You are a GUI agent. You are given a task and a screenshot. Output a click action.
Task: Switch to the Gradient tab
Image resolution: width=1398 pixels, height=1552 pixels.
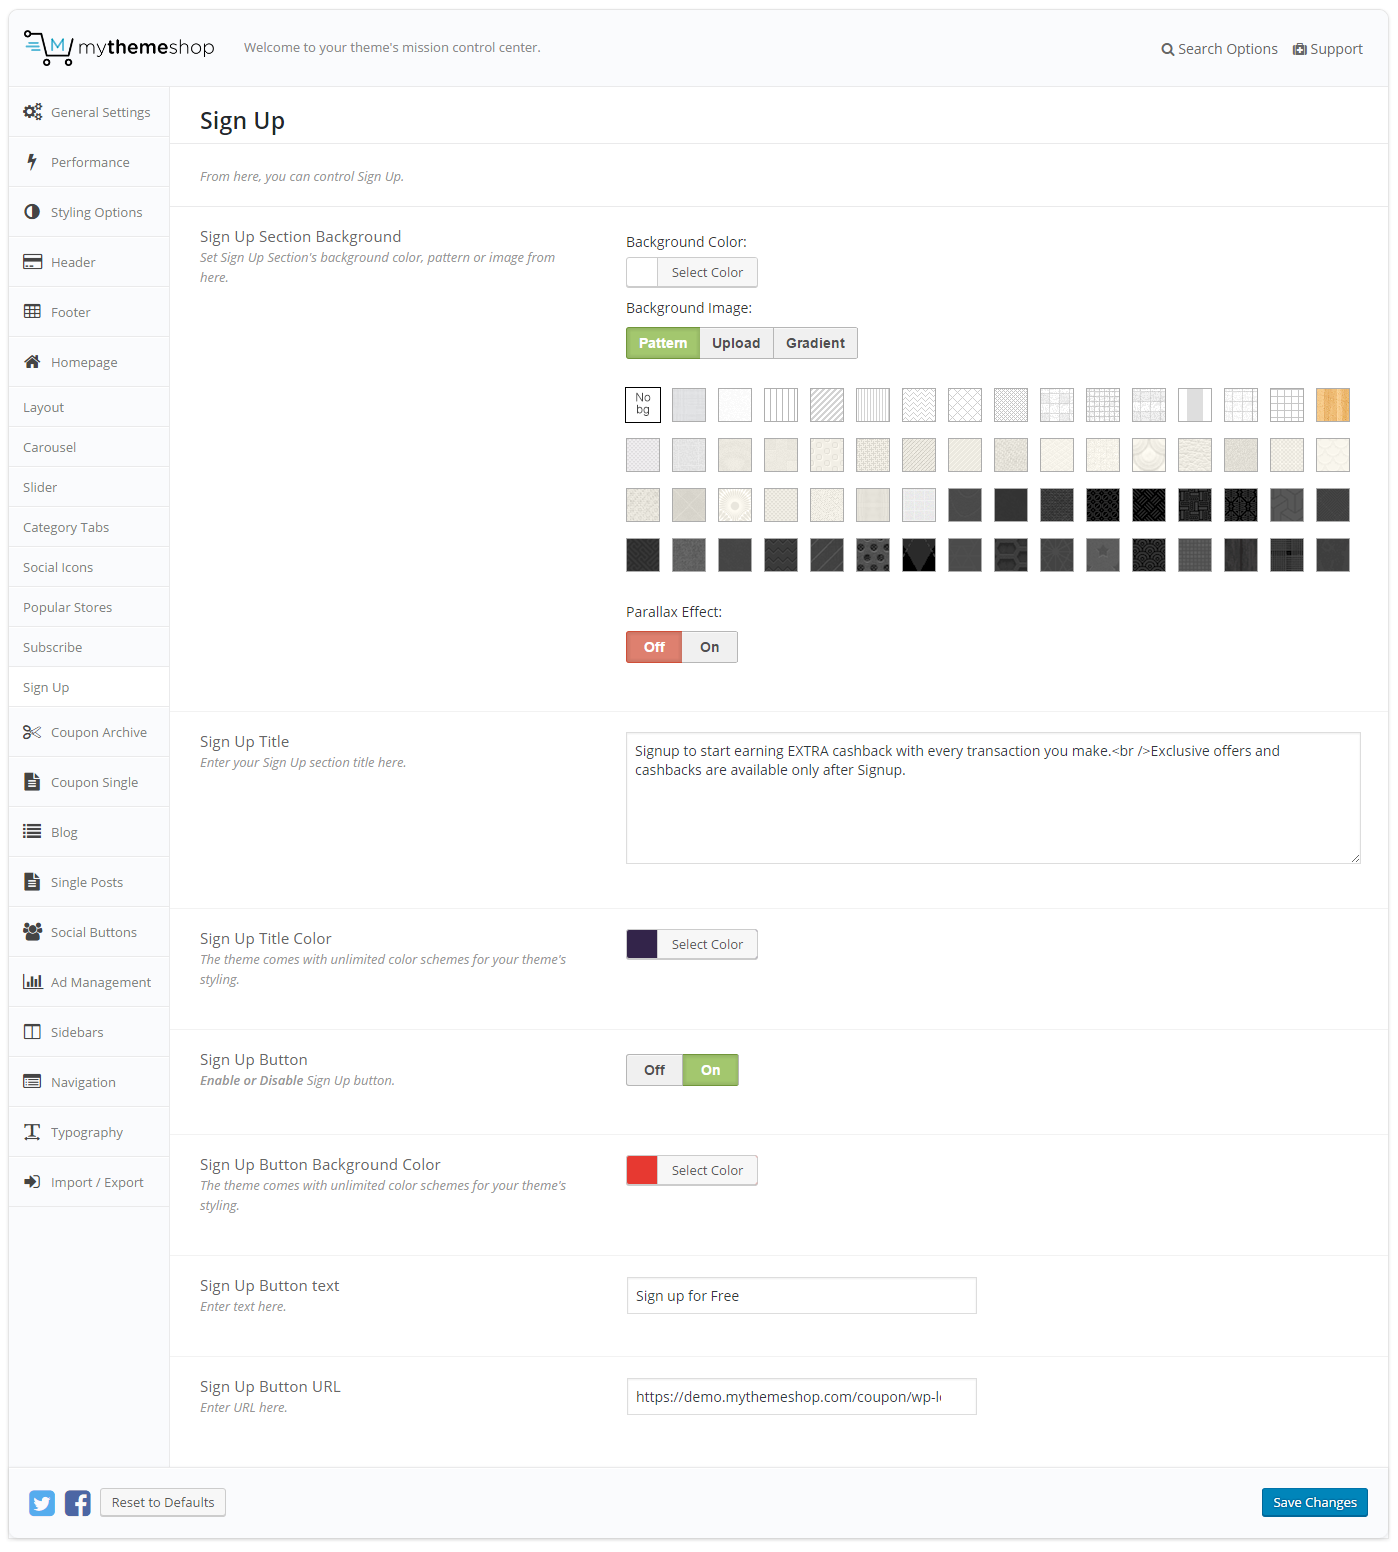pyautogui.click(x=815, y=343)
